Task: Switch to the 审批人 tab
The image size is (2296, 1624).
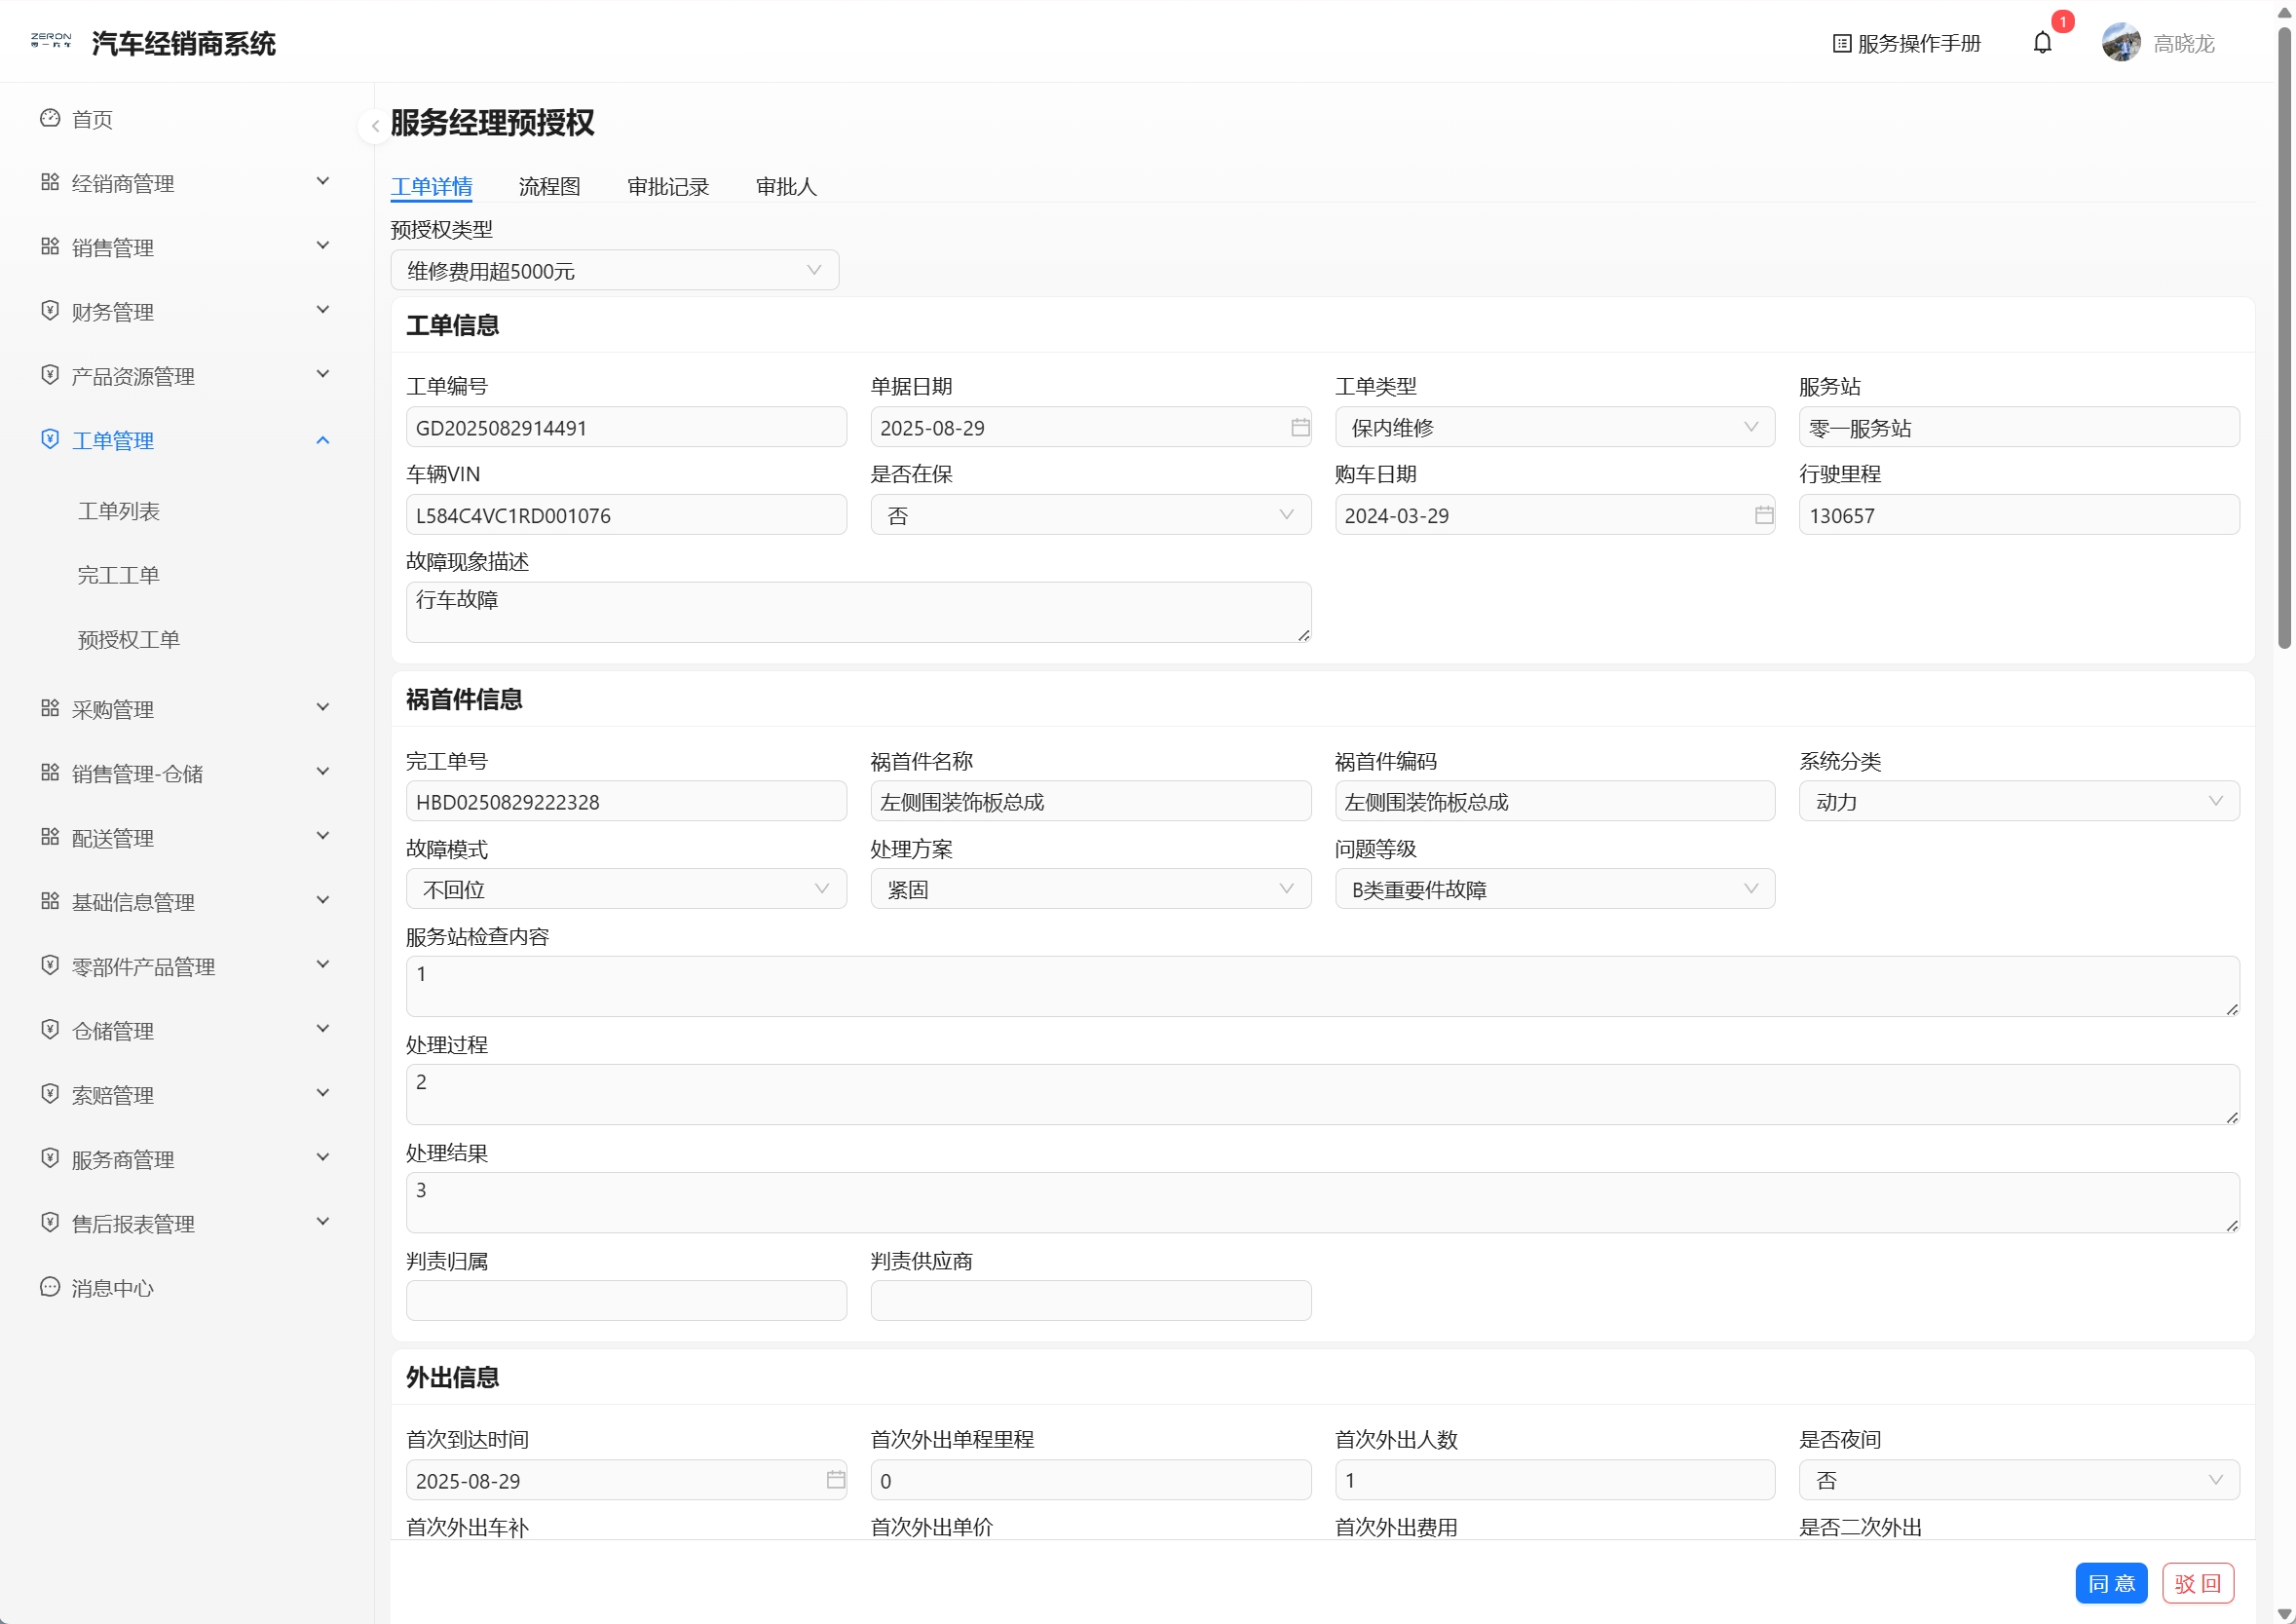Action: [x=786, y=186]
